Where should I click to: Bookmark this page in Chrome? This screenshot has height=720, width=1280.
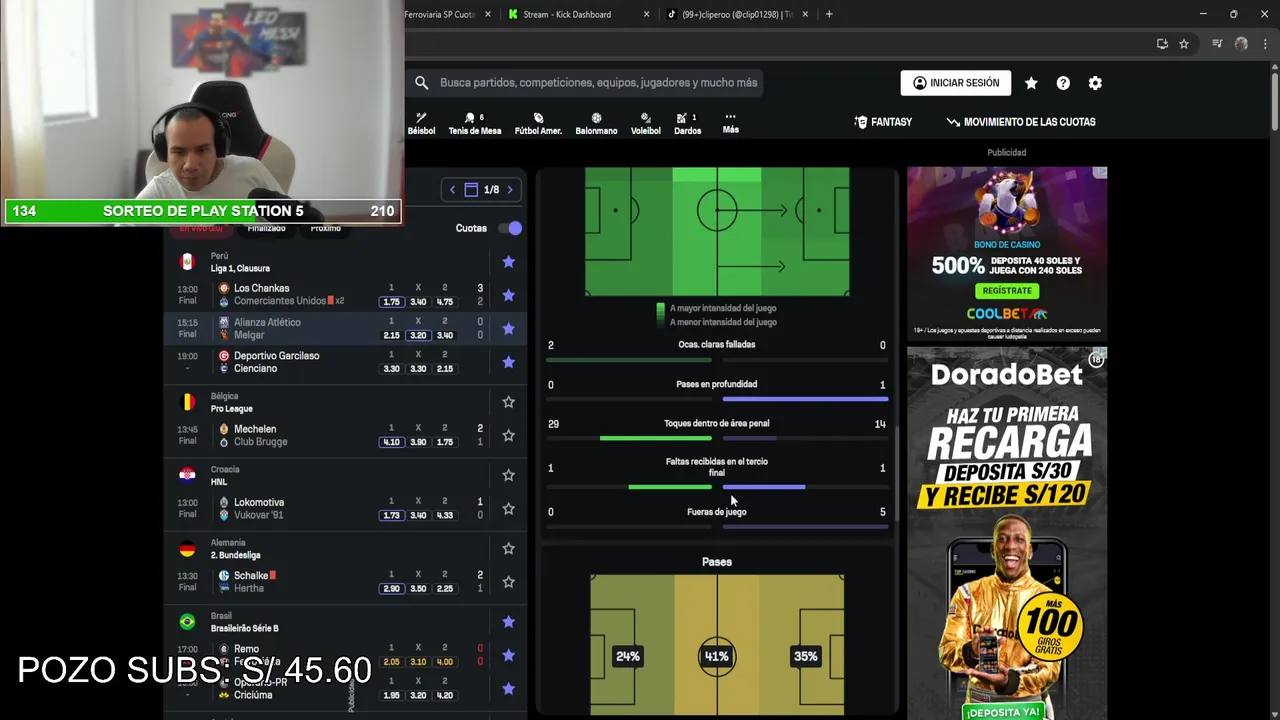1184,44
